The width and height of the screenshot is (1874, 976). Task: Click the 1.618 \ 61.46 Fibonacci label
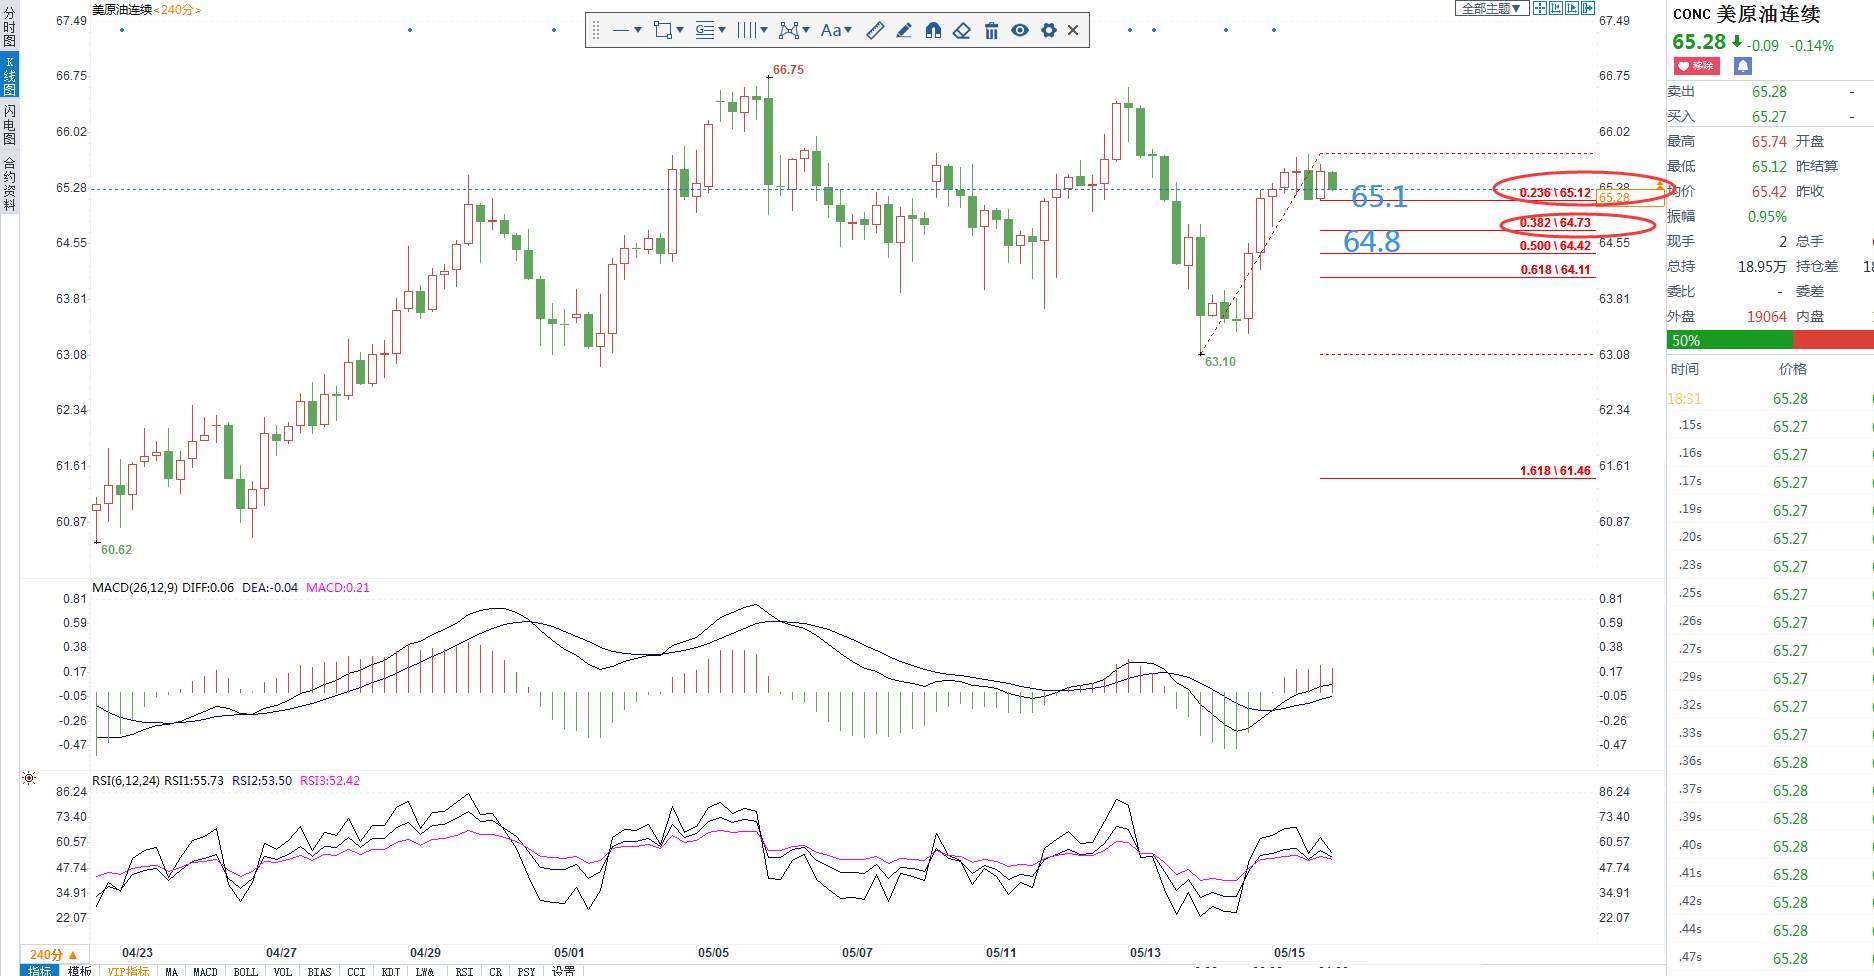1555,471
